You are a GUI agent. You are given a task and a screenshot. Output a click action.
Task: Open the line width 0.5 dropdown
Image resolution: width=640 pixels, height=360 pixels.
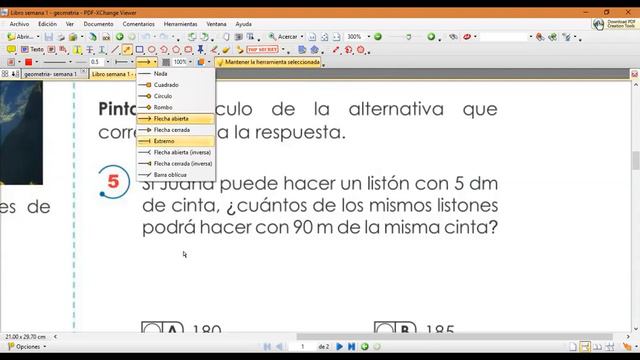(x=108, y=62)
